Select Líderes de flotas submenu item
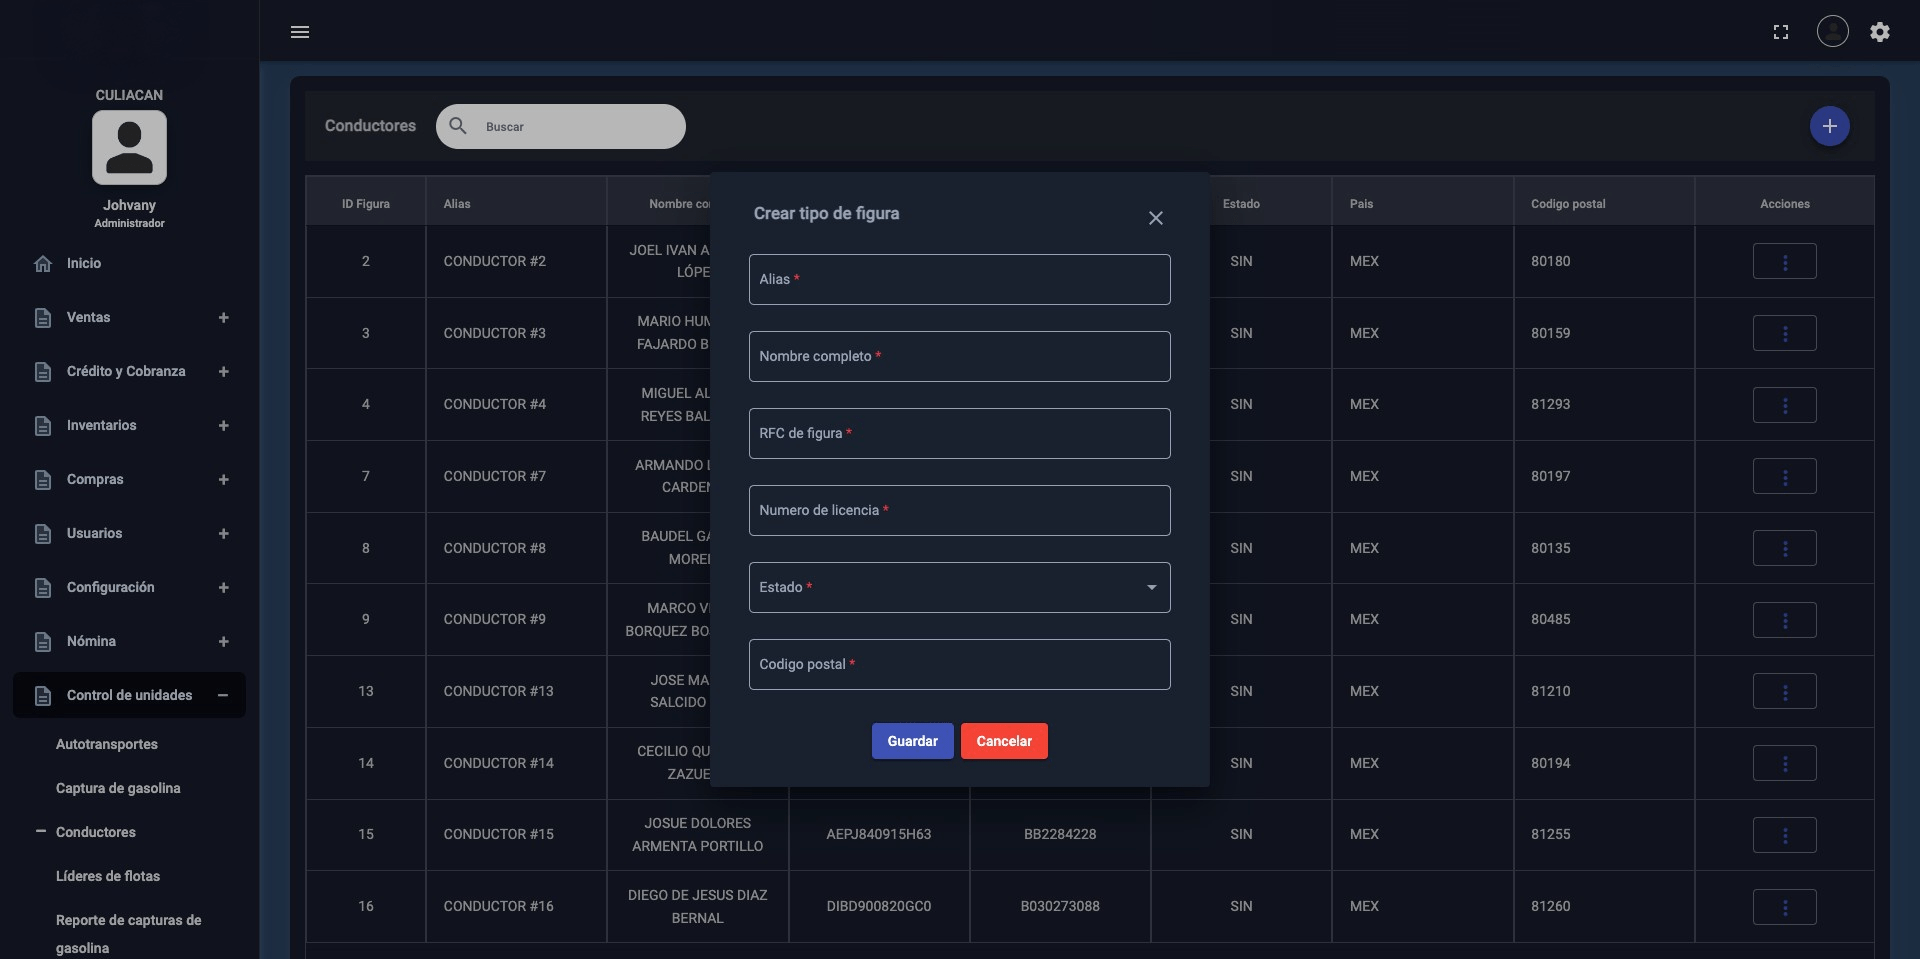Screen dimensions: 1920x959 108,876
